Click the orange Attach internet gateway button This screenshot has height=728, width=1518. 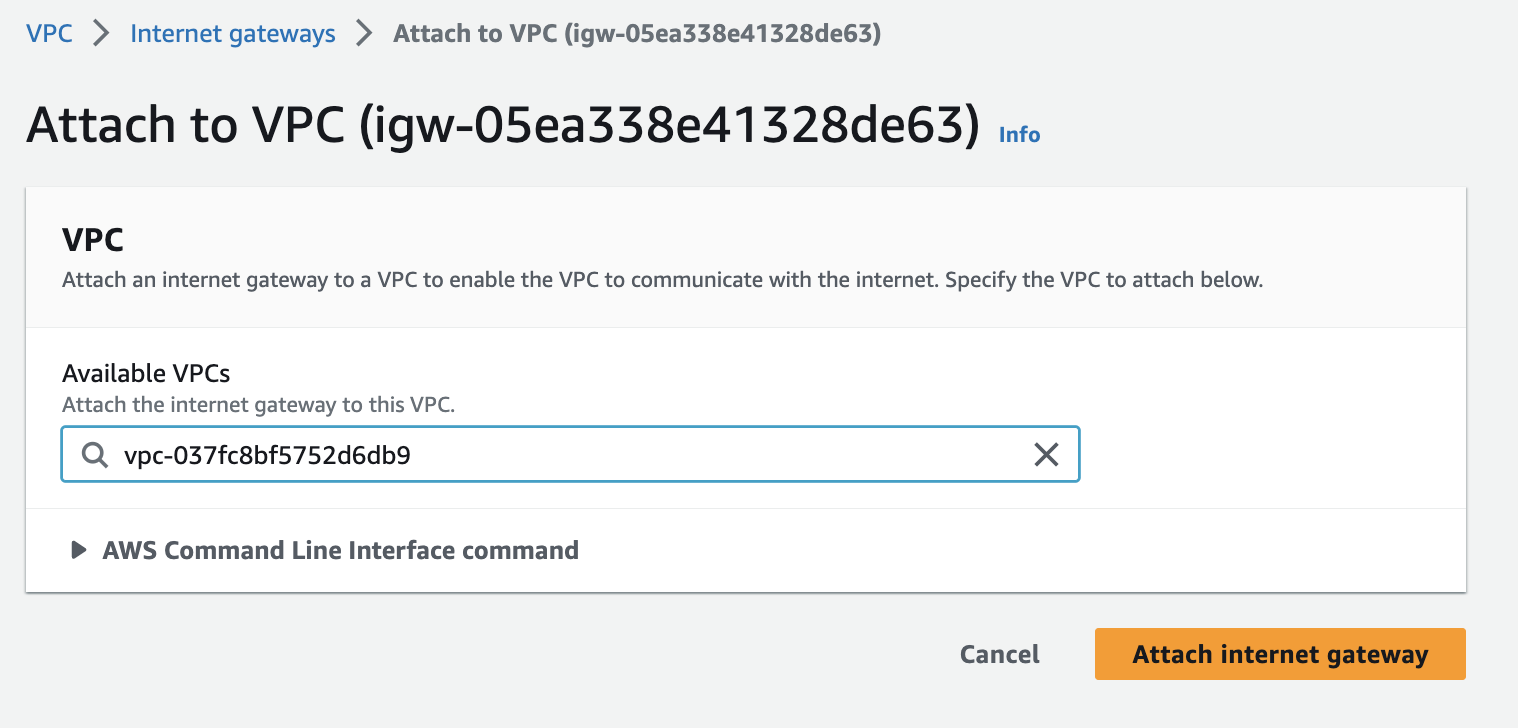(1280, 654)
